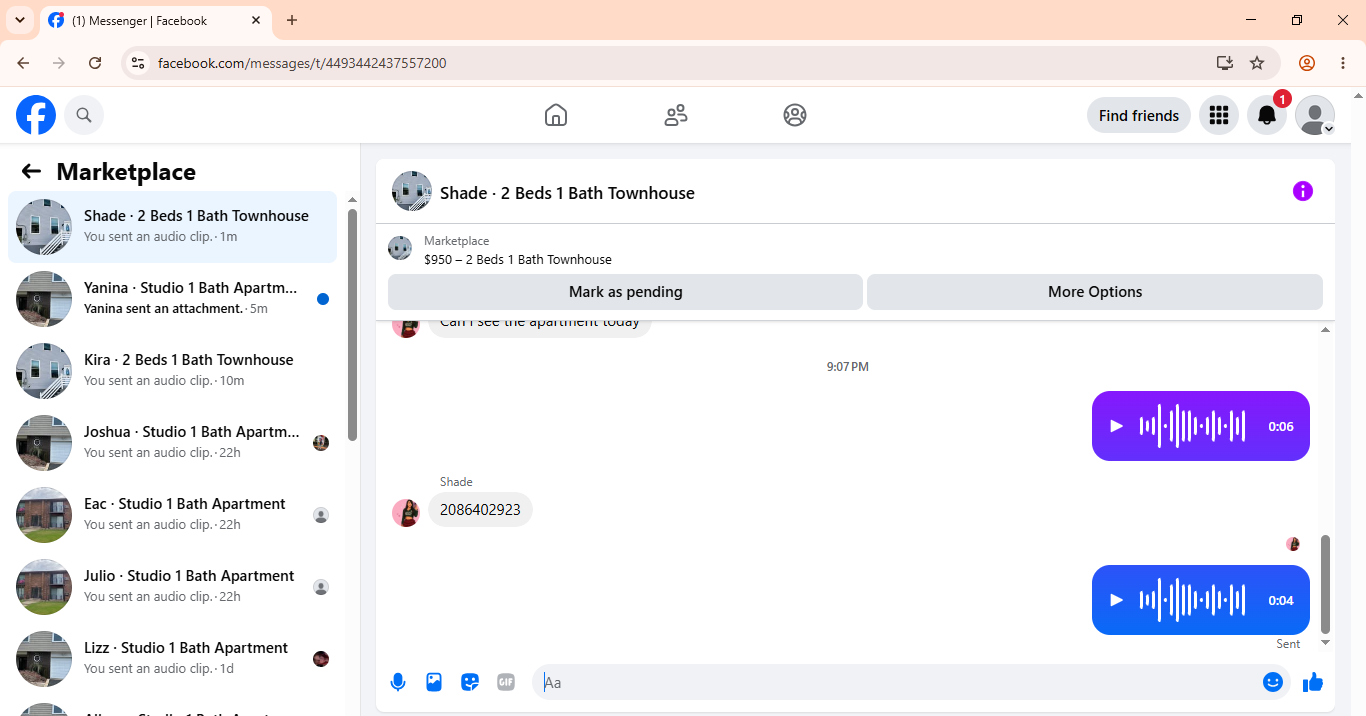Open Shade 2 Beds 1 Bath Townhouse conversation

coord(173,227)
